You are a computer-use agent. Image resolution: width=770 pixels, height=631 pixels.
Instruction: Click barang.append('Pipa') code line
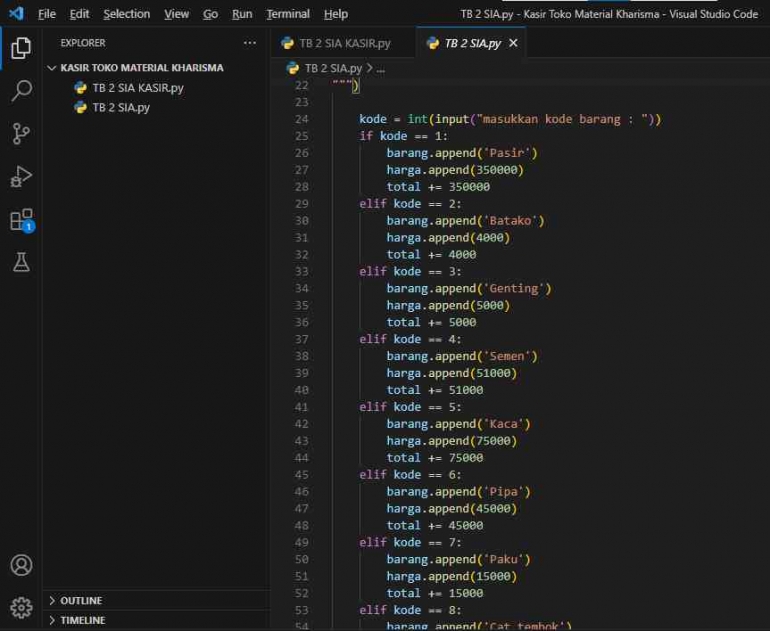(x=458, y=492)
